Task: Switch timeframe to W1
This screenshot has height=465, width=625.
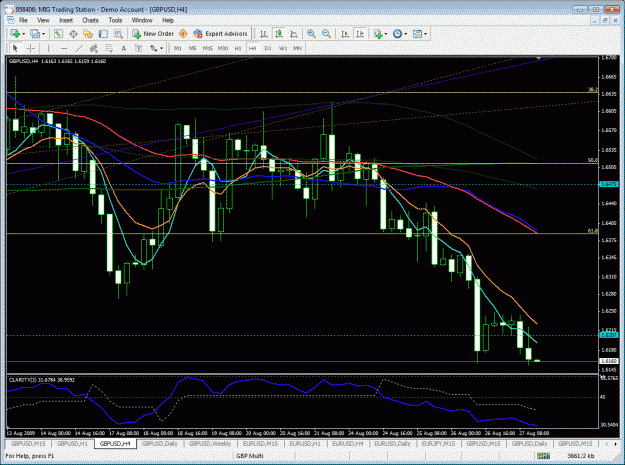Action: coord(283,48)
